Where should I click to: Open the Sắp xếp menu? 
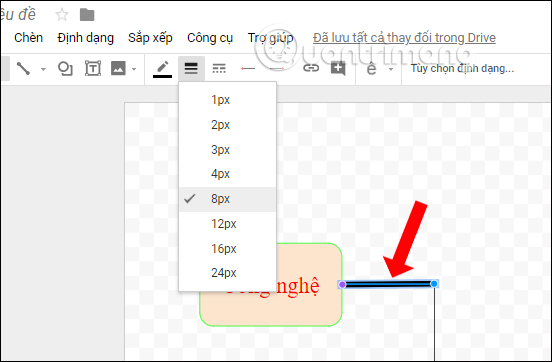pyautogui.click(x=150, y=38)
